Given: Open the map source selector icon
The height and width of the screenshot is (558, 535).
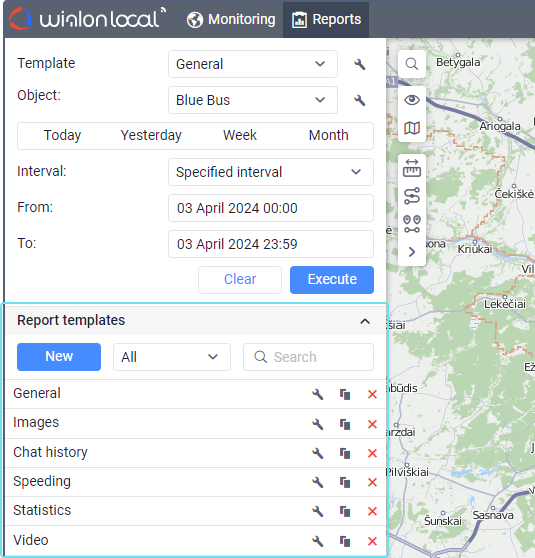Looking at the screenshot, I should (412, 128).
